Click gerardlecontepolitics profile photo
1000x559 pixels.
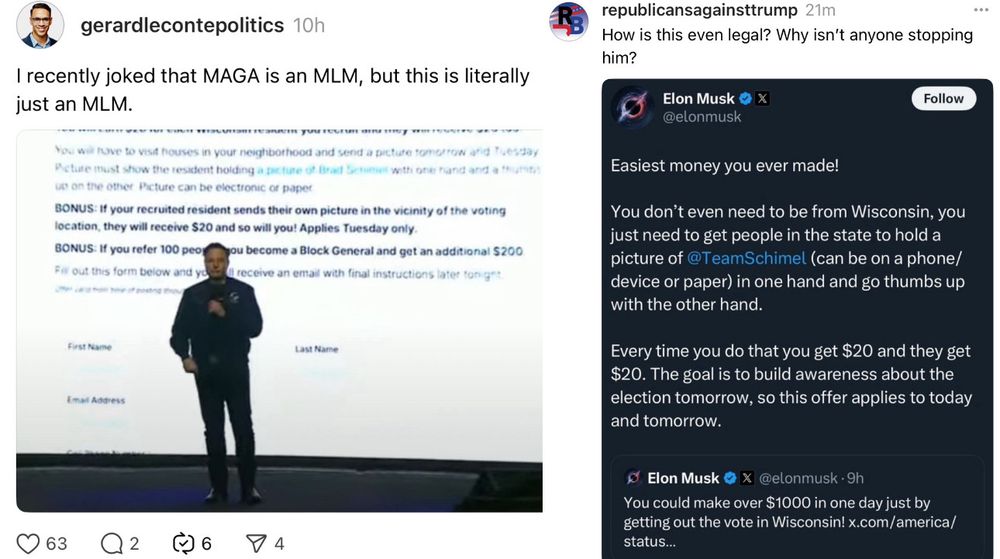click(40, 25)
